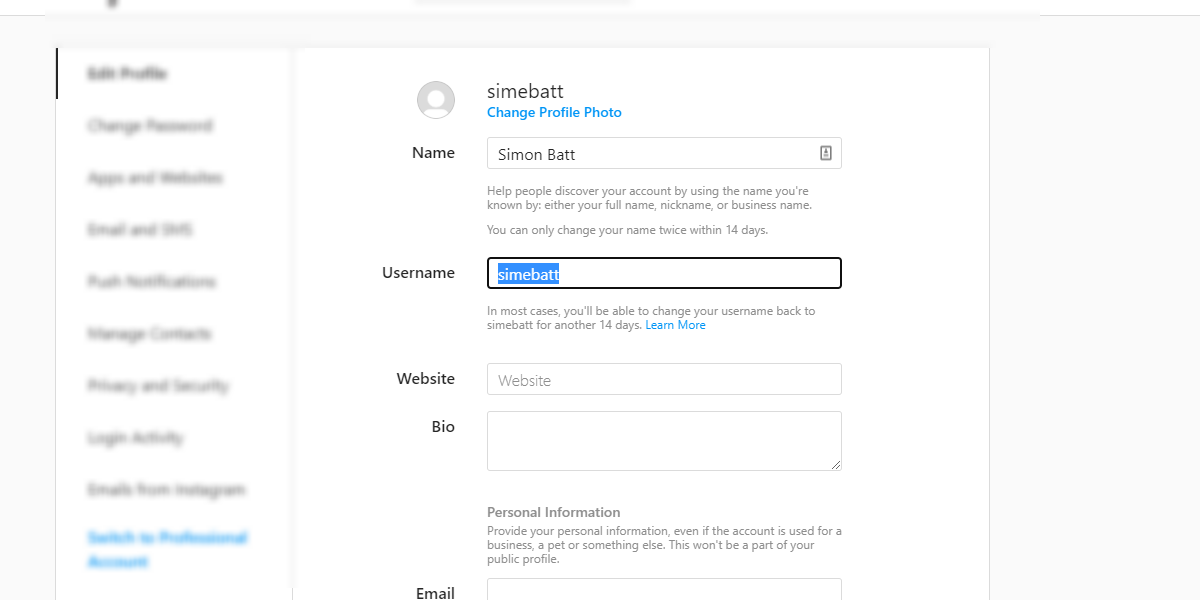This screenshot has width=1200, height=600.
Task: Click the Change Profile Photo link
Action: tap(554, 113)
